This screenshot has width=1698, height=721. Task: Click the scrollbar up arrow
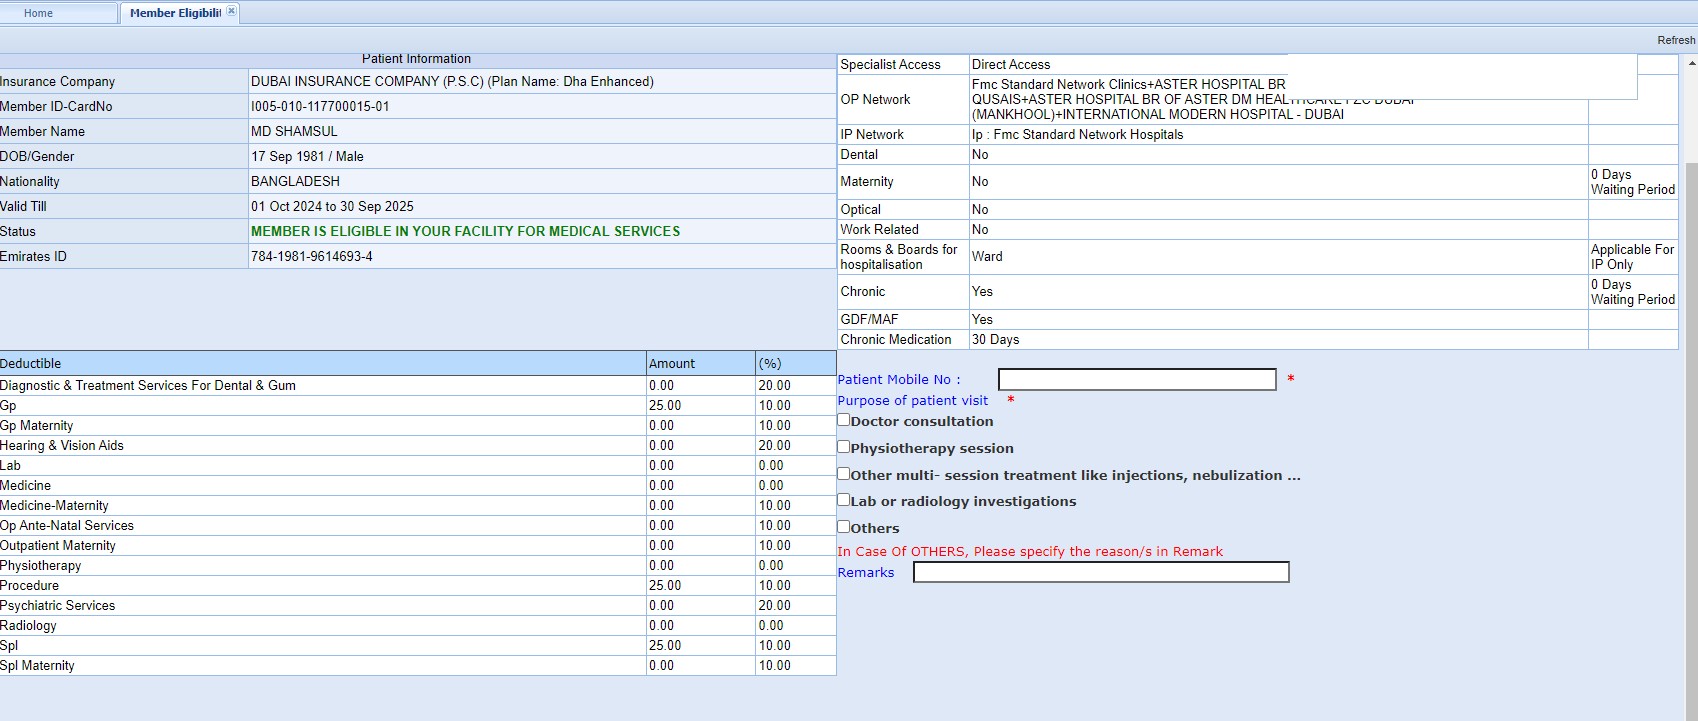(x=1691, y=63)
